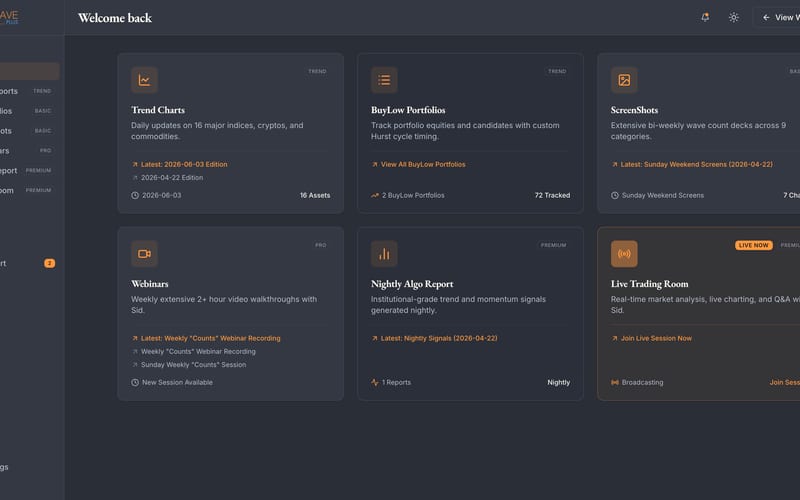This screenshot has width=800, height=500.
Task: Select the highlighted active sidebar item
Action: [29, 71]
